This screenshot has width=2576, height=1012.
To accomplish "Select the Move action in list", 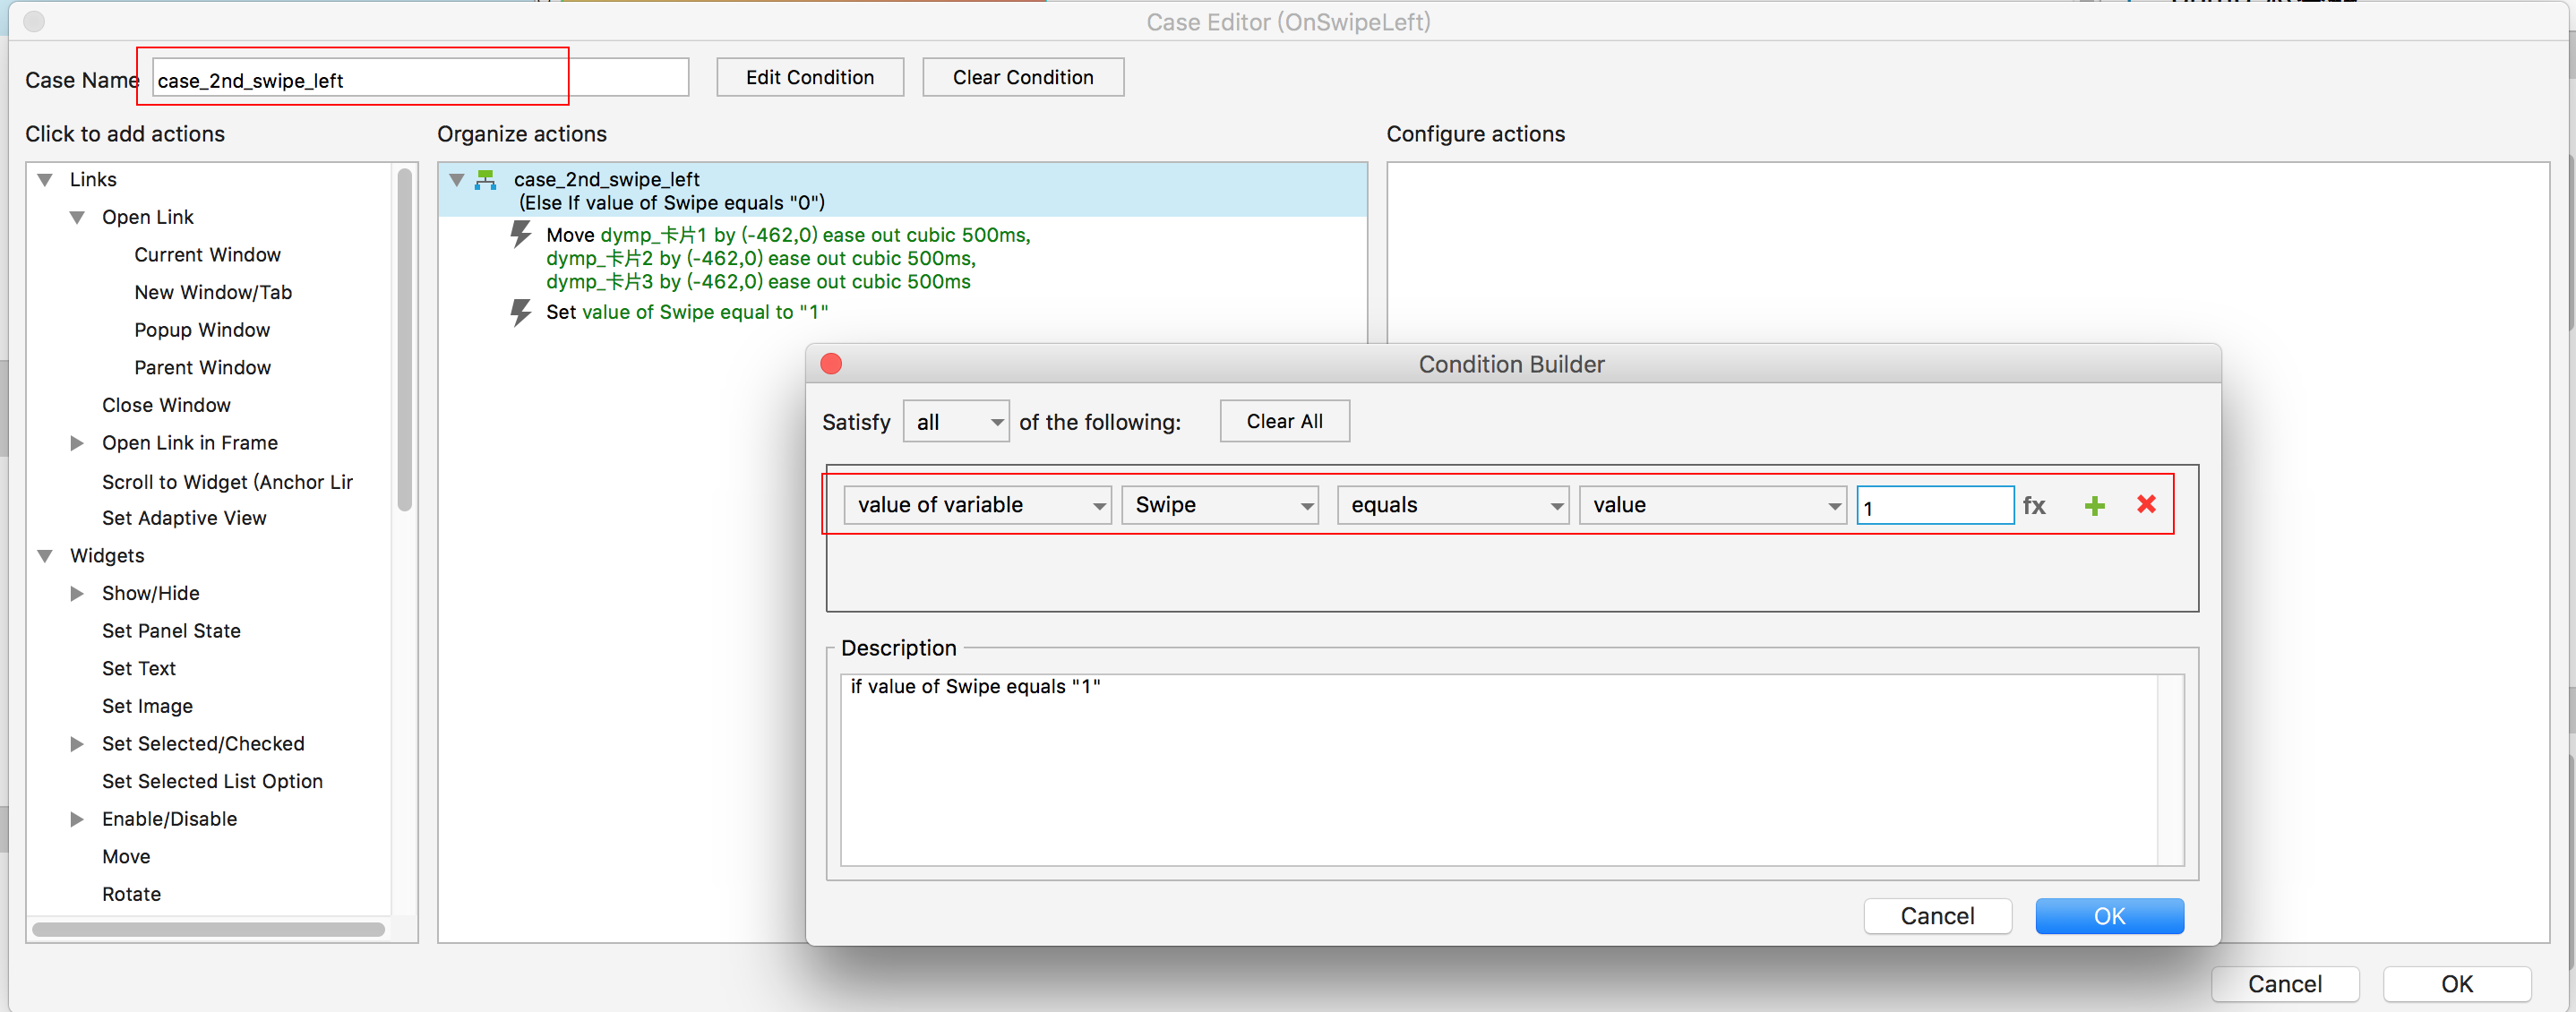I will coord(126,857).
